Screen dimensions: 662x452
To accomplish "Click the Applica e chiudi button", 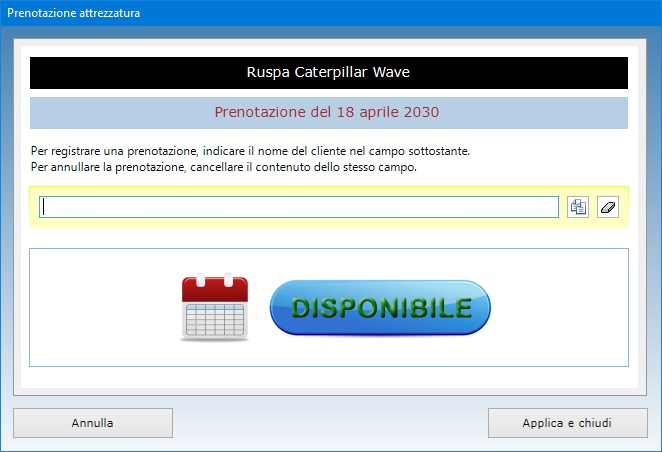I will [x=567, y=423].
